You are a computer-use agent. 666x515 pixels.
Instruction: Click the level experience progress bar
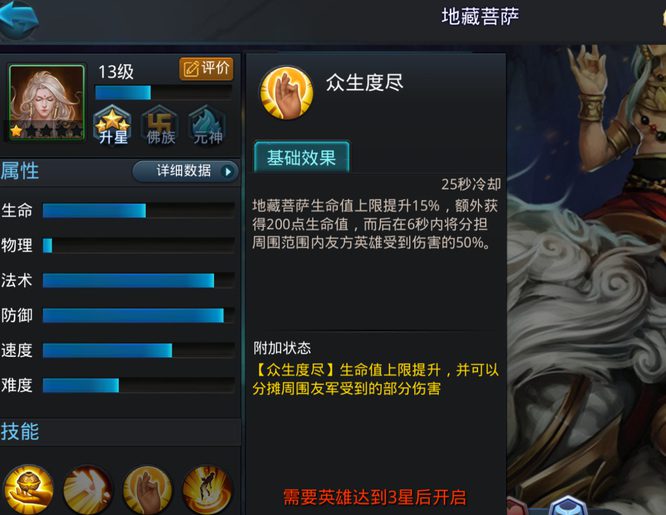[x=164, y=93]
